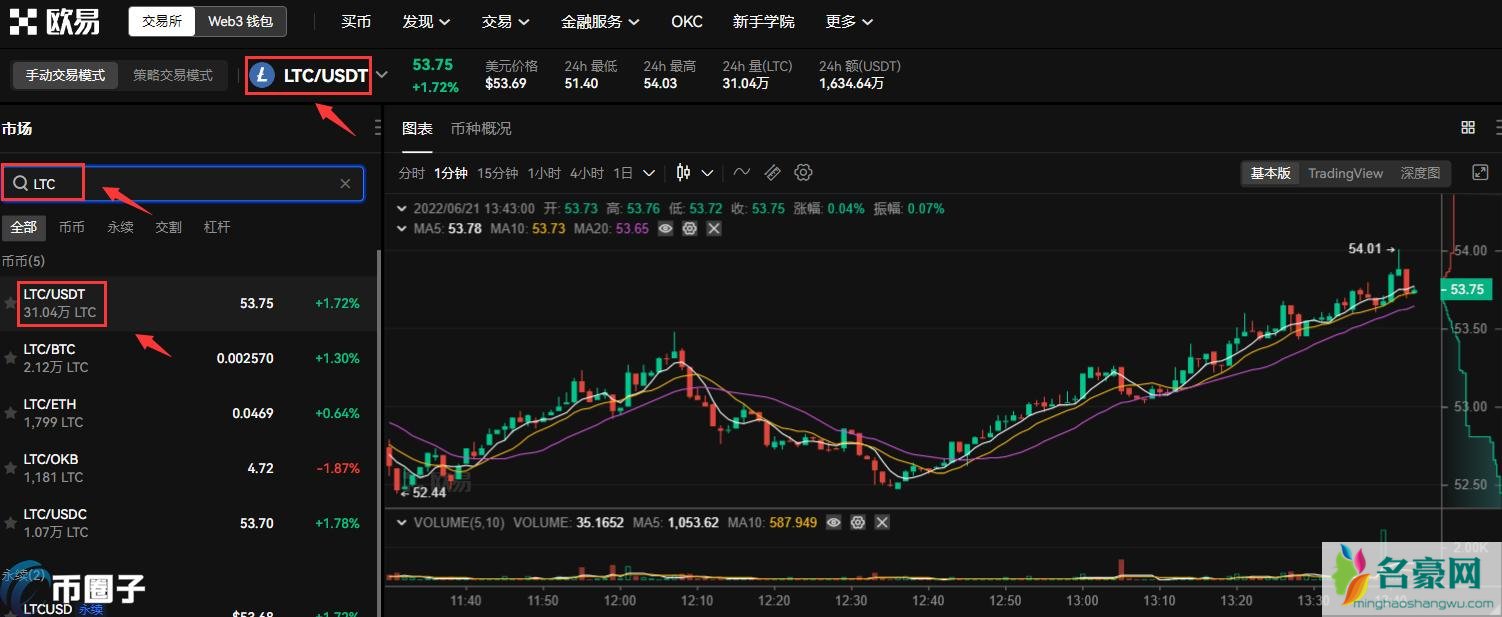Open MA indicator settings icon
Image resolution: width=1502 pixels, height=617 pixels.
tap(689, 229)
